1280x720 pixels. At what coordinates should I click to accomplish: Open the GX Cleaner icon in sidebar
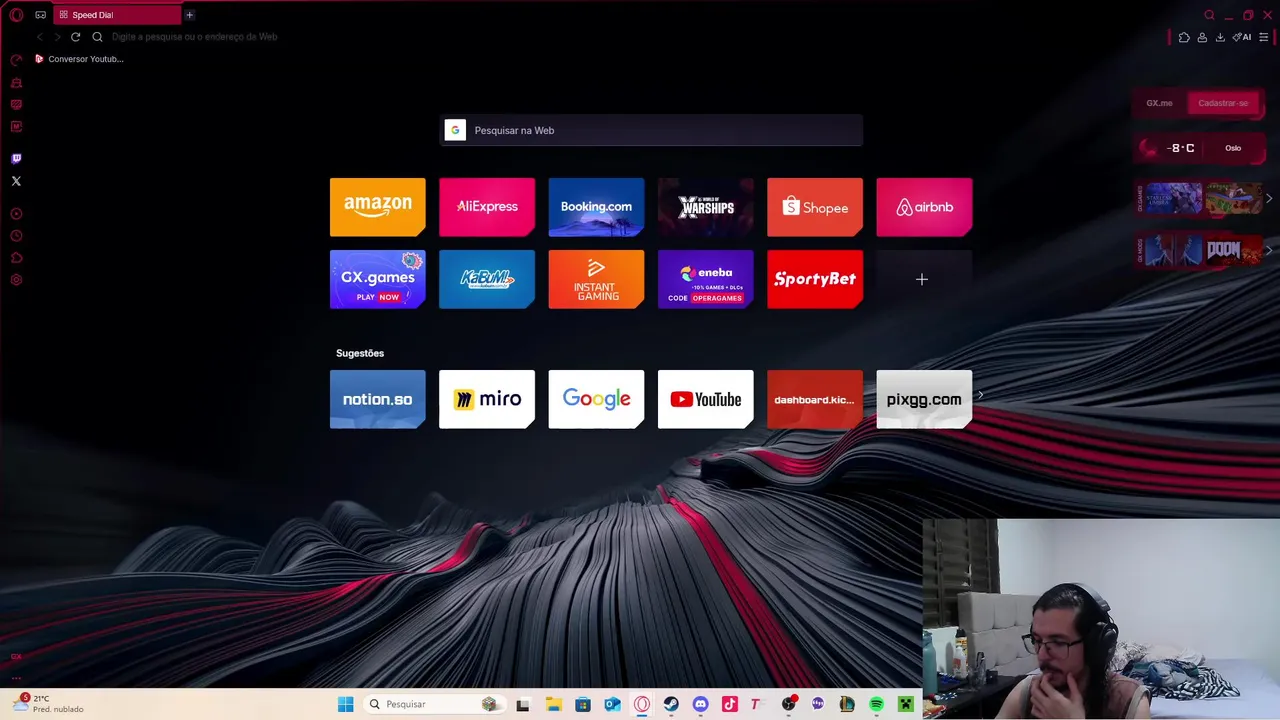click(16, 83)
